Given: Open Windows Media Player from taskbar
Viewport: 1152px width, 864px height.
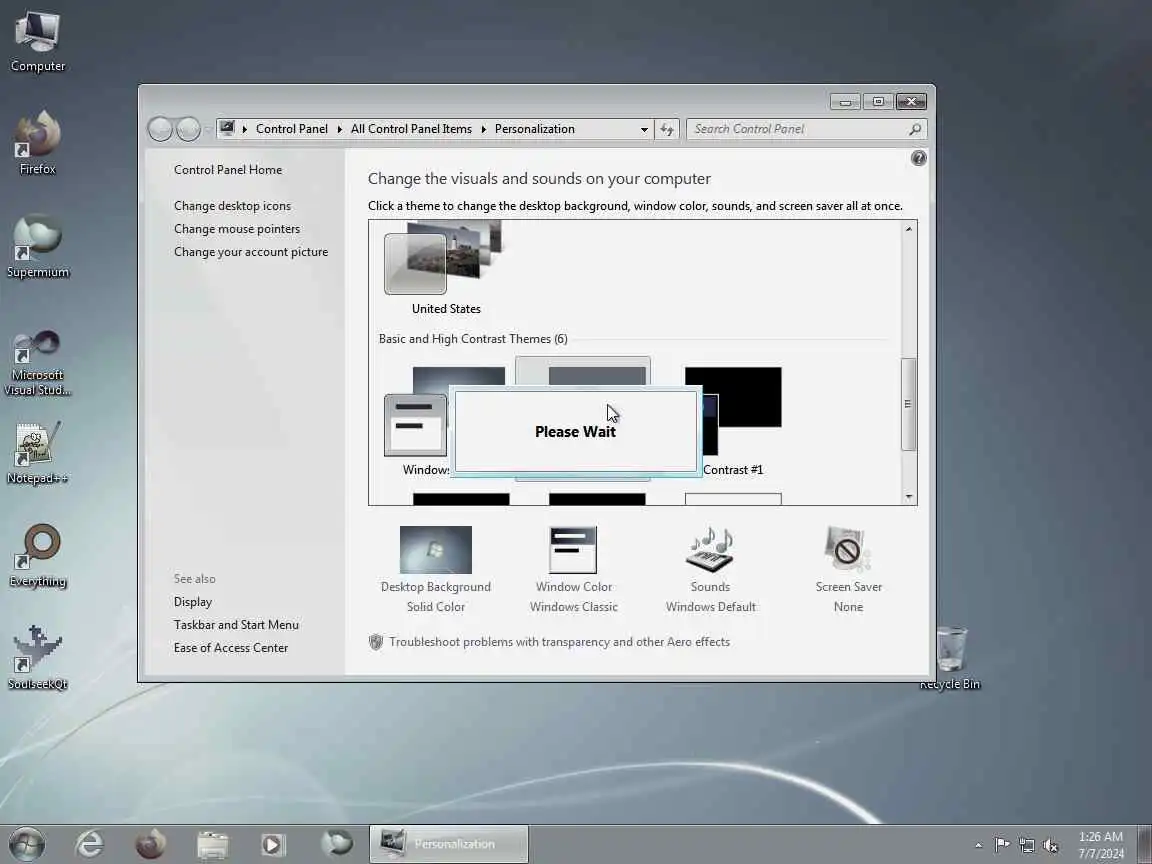Looking at the screenshot, I should coord(273,843).
